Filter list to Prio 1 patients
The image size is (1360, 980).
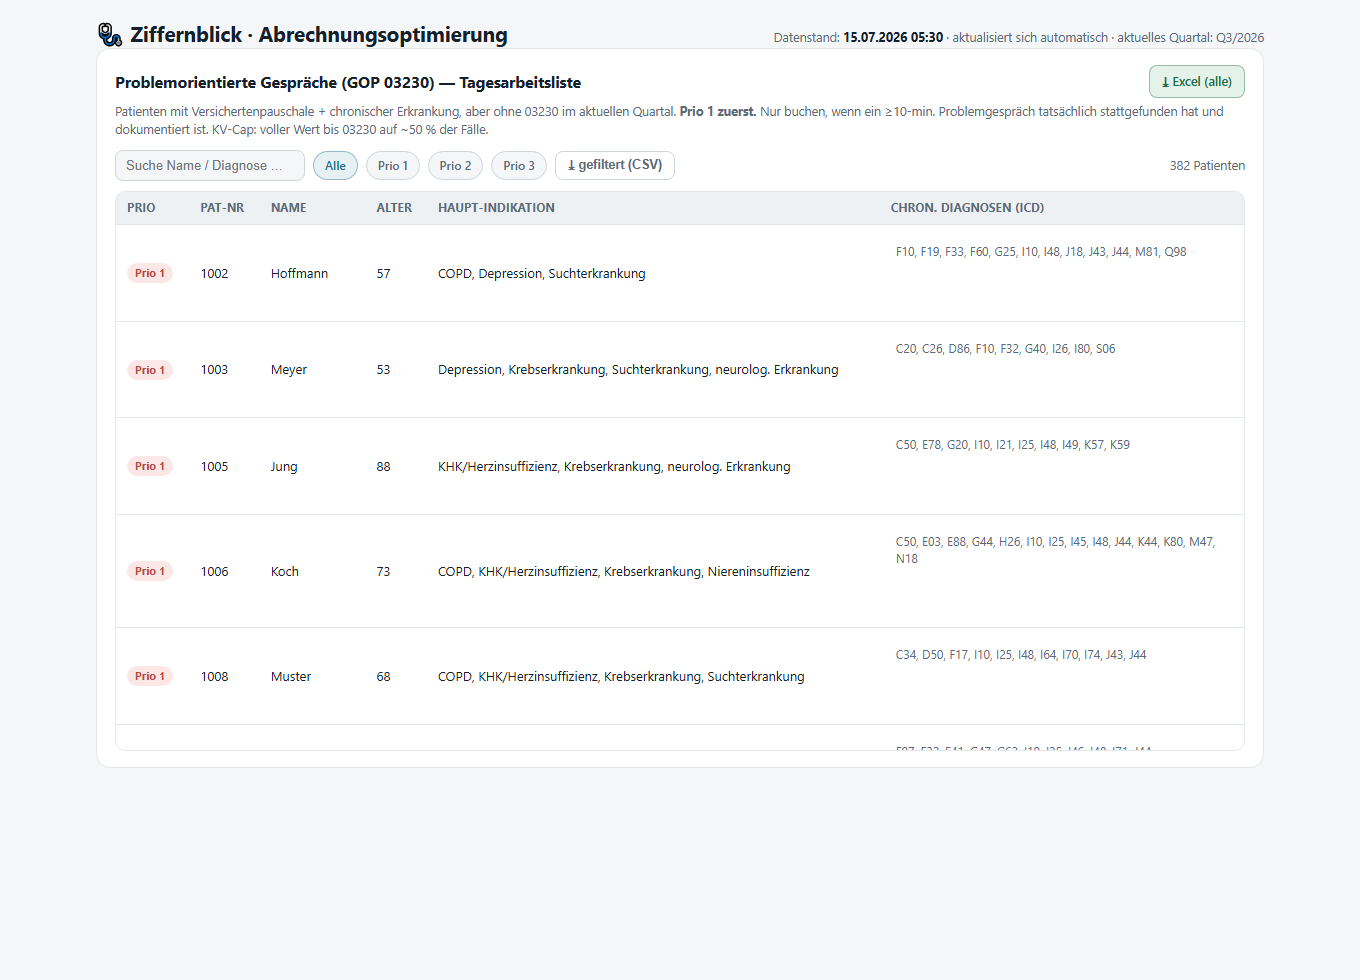[393, 166]
